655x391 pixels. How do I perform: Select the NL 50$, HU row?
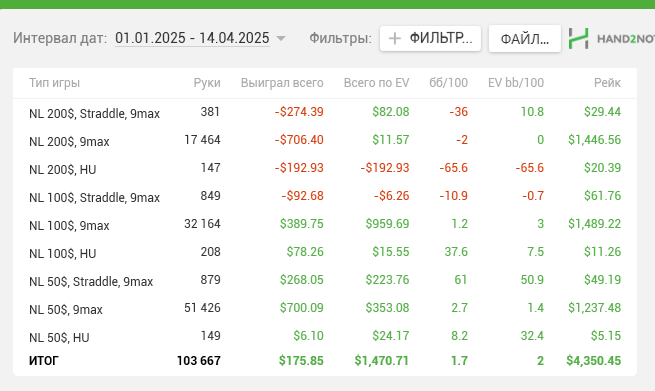pos(325,336)
